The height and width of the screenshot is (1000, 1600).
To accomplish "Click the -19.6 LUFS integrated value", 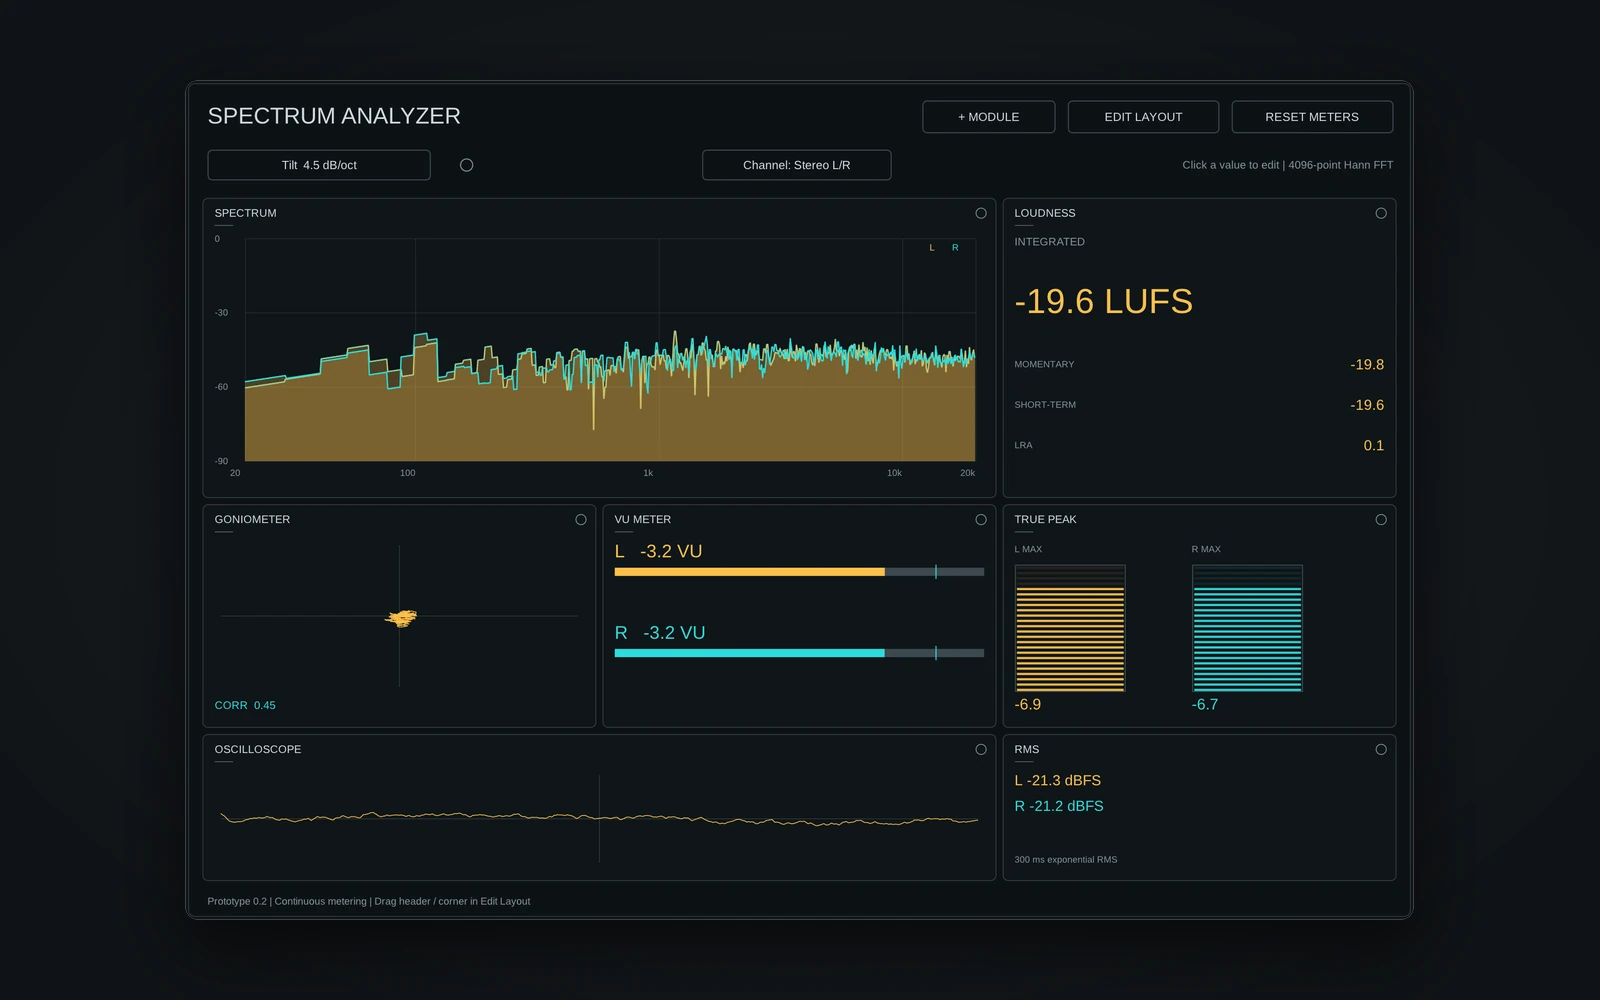I will 1103,301.
